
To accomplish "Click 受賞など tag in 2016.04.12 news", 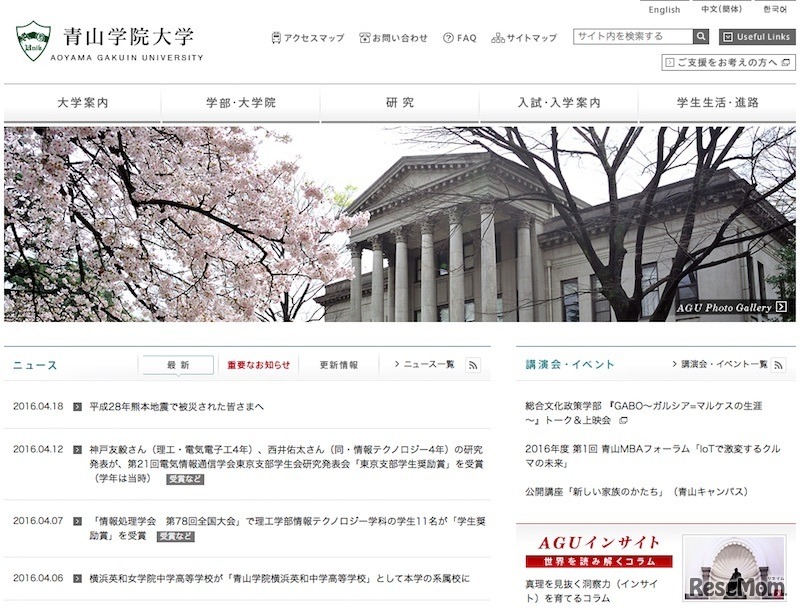I will [x=185, y=479].
